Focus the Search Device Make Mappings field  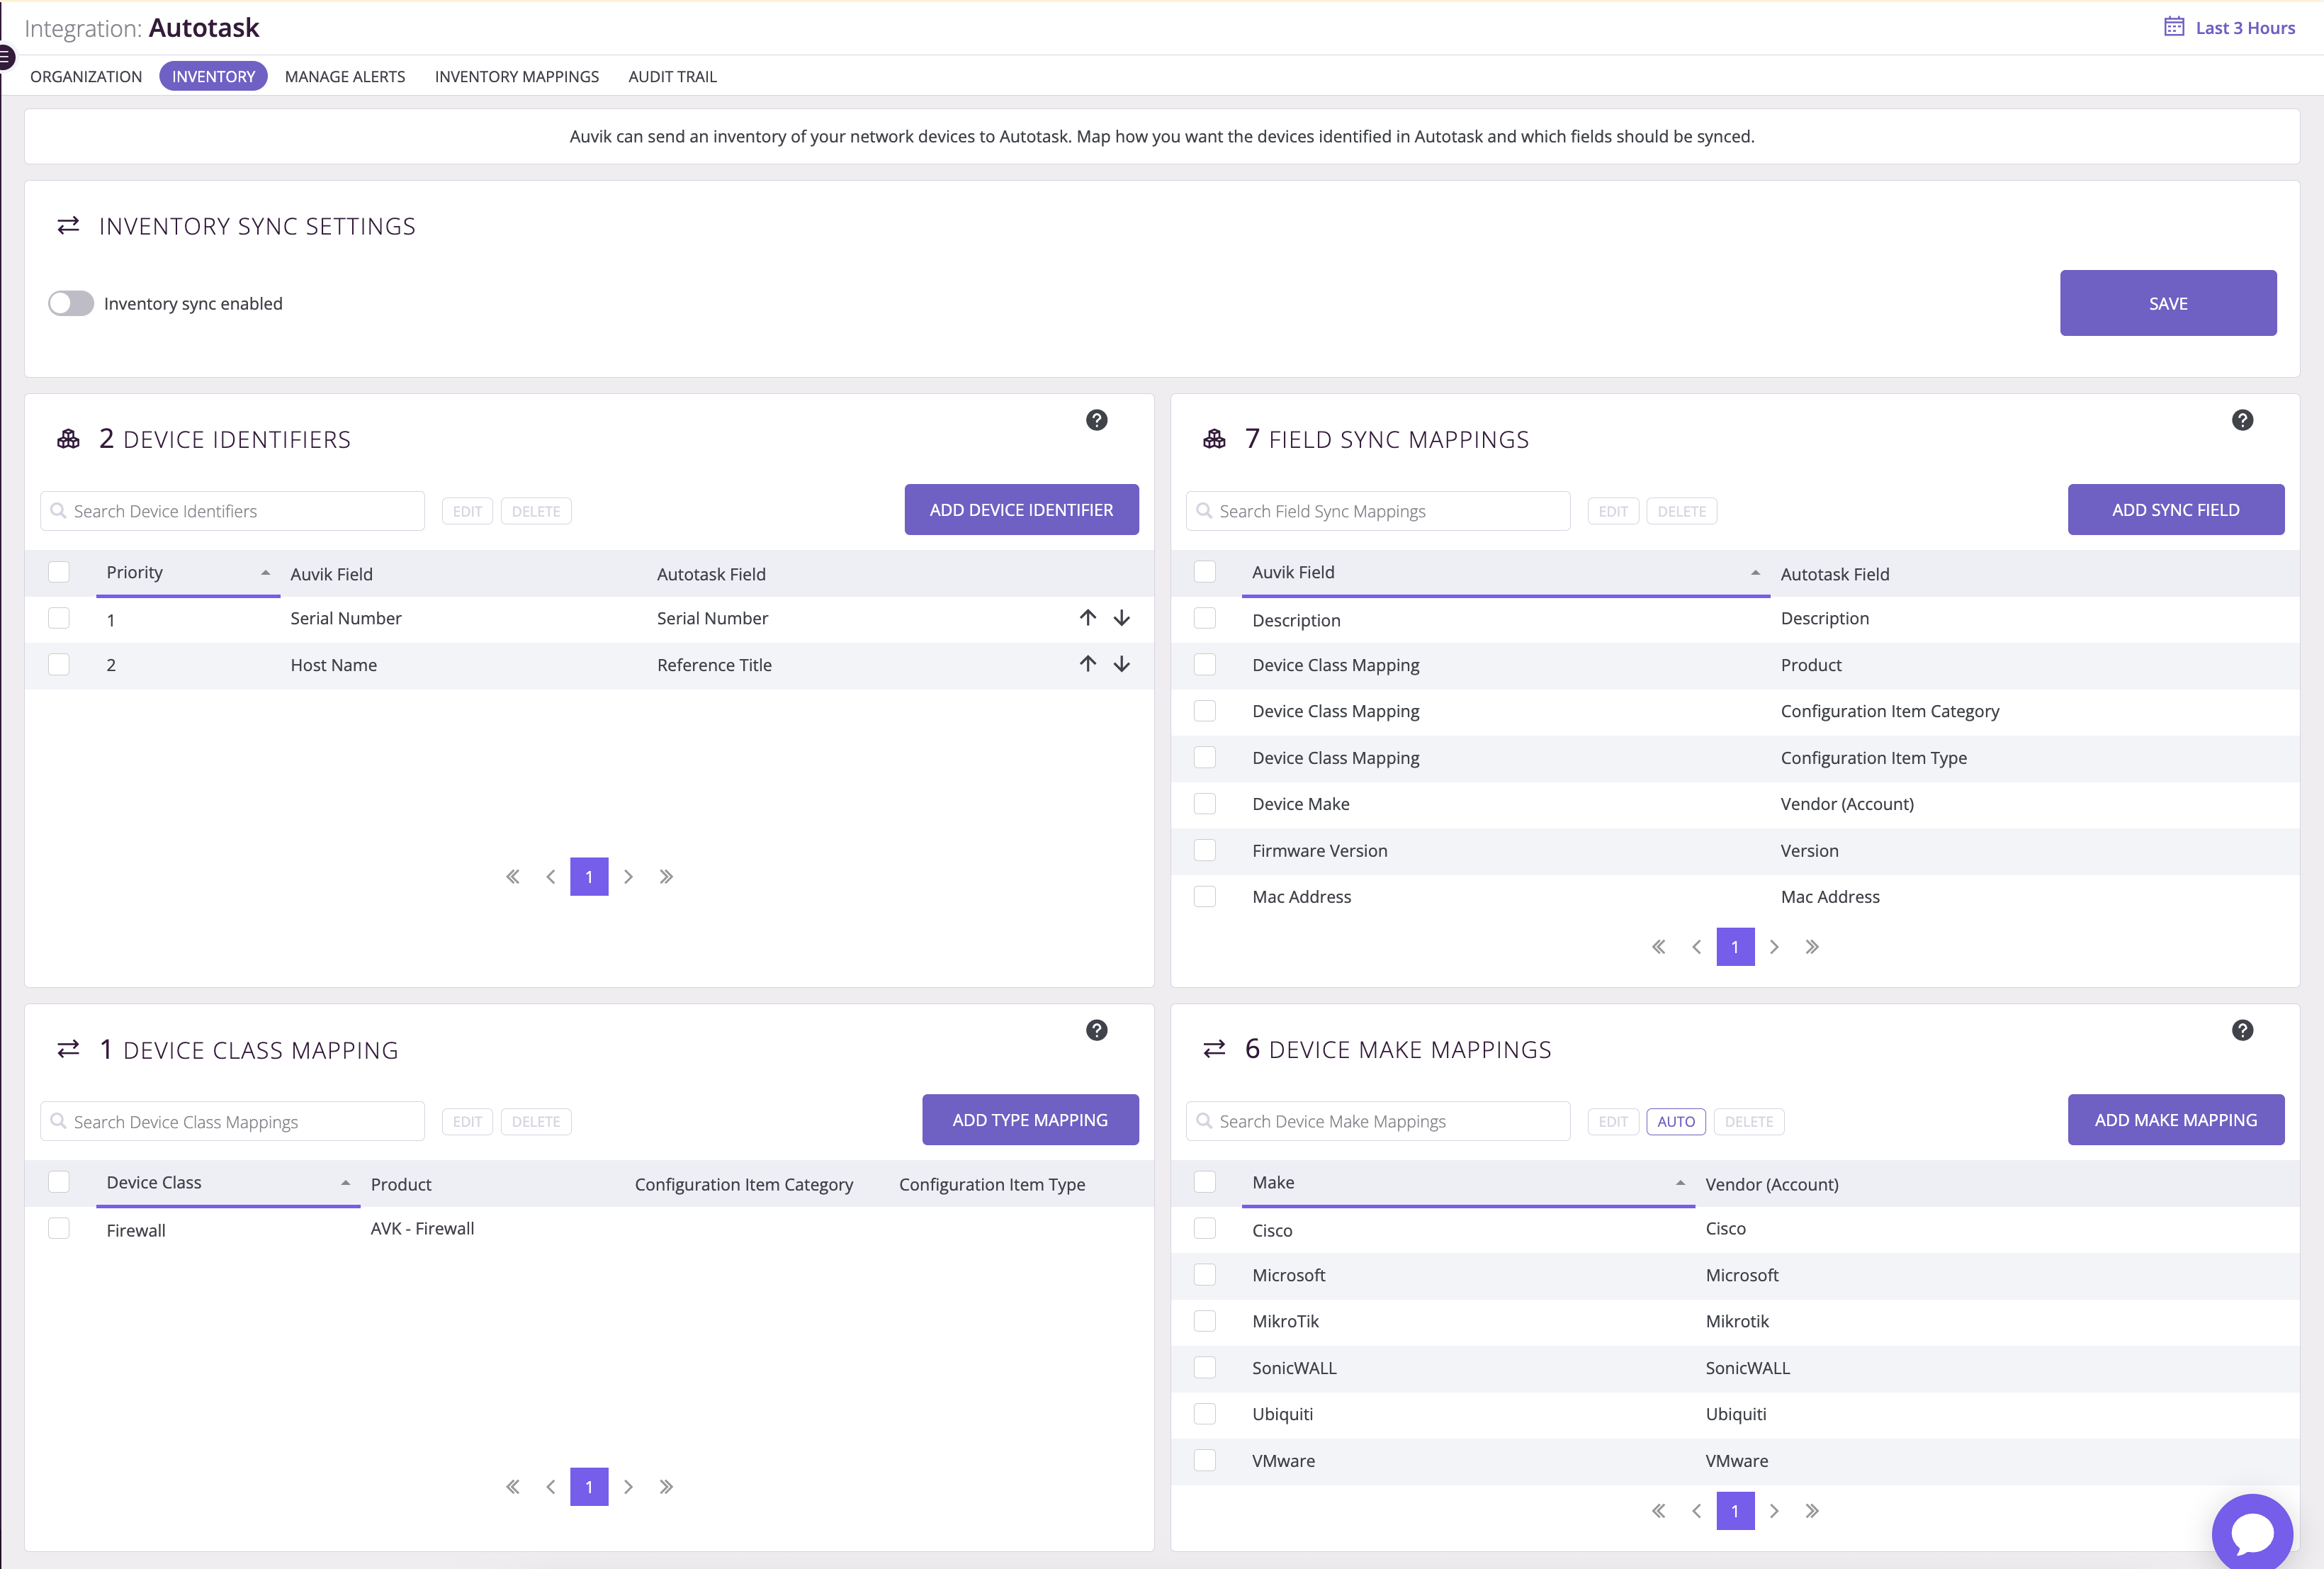[x=1378, y=1121]
